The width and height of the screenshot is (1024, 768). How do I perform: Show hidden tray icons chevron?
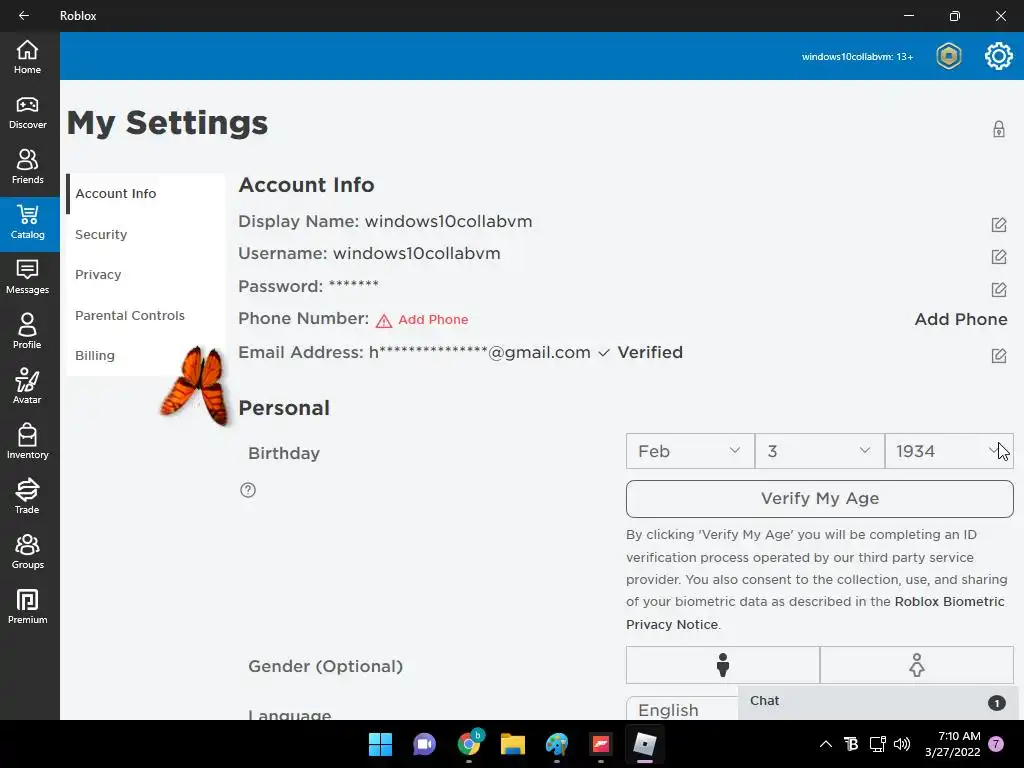click(x=825, y=744)
